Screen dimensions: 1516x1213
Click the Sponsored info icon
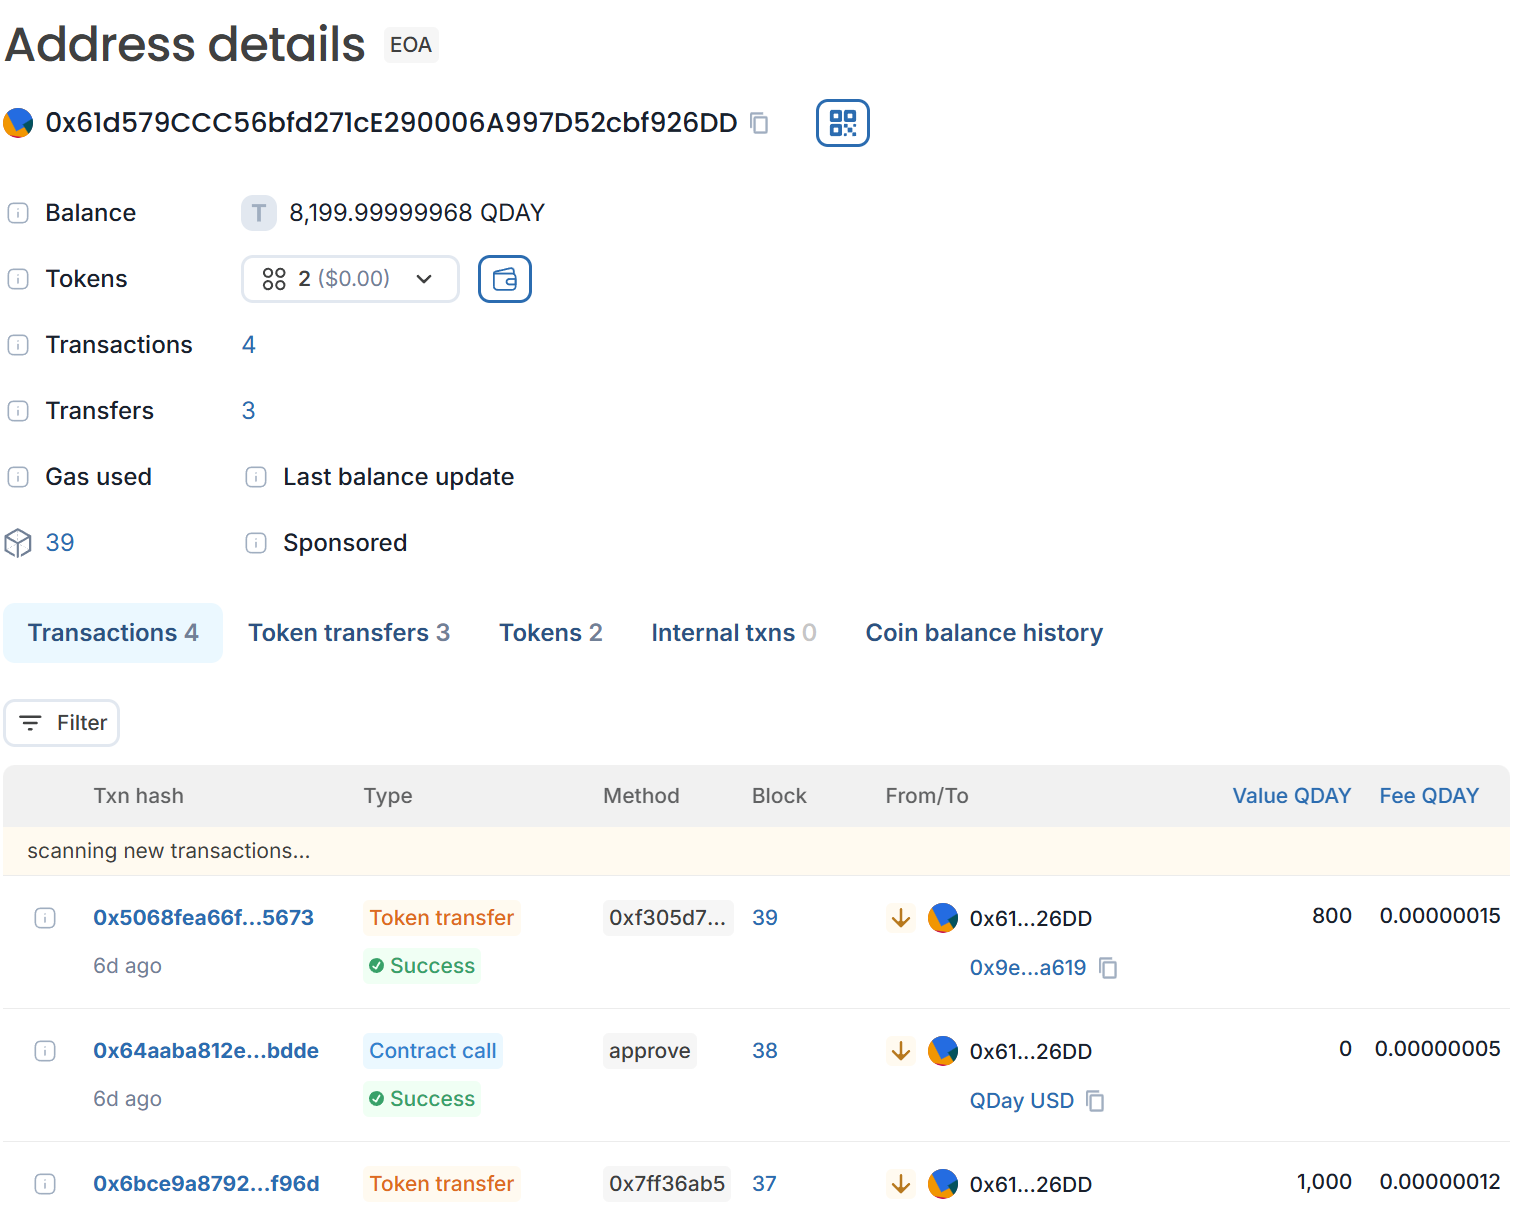[256, 543]
